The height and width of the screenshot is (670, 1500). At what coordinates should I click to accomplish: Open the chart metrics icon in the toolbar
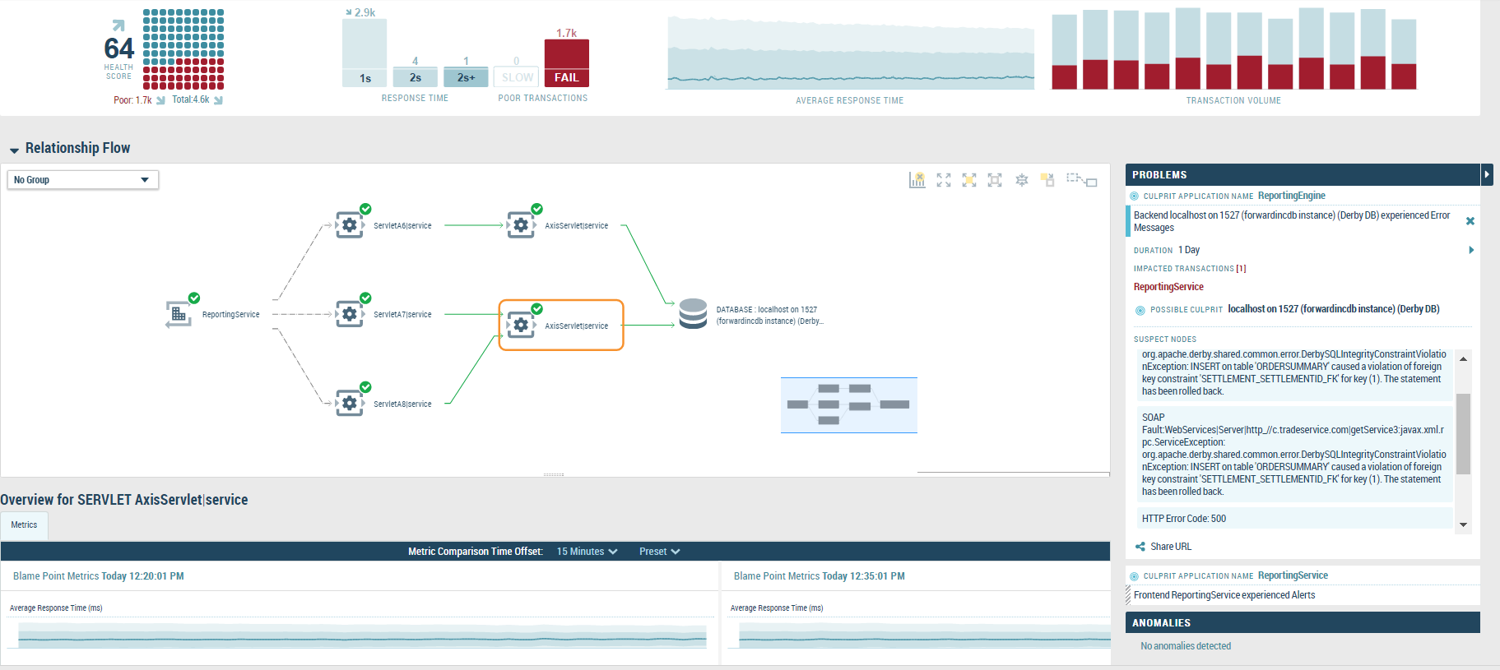point(917,180)
